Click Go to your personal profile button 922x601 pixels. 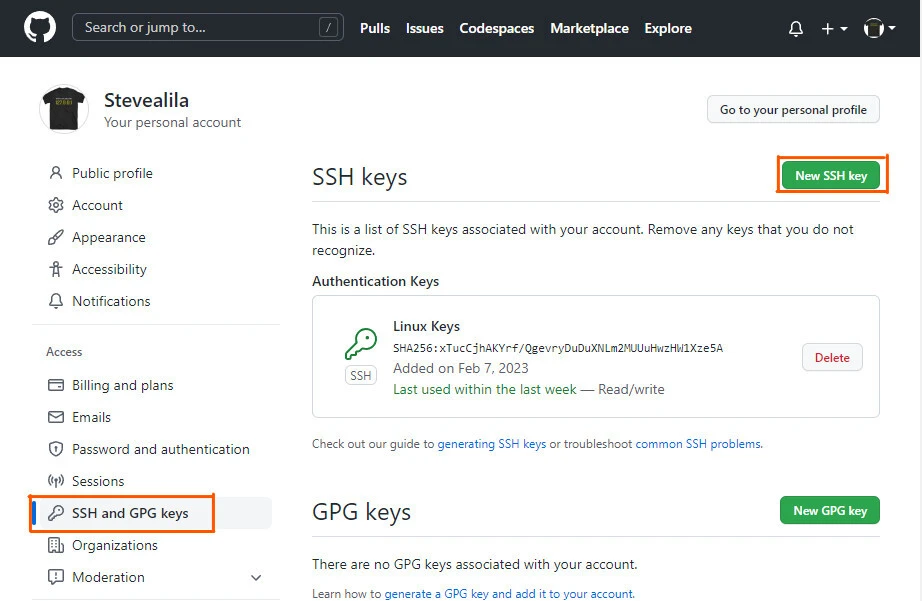click(x=793, y=110)
